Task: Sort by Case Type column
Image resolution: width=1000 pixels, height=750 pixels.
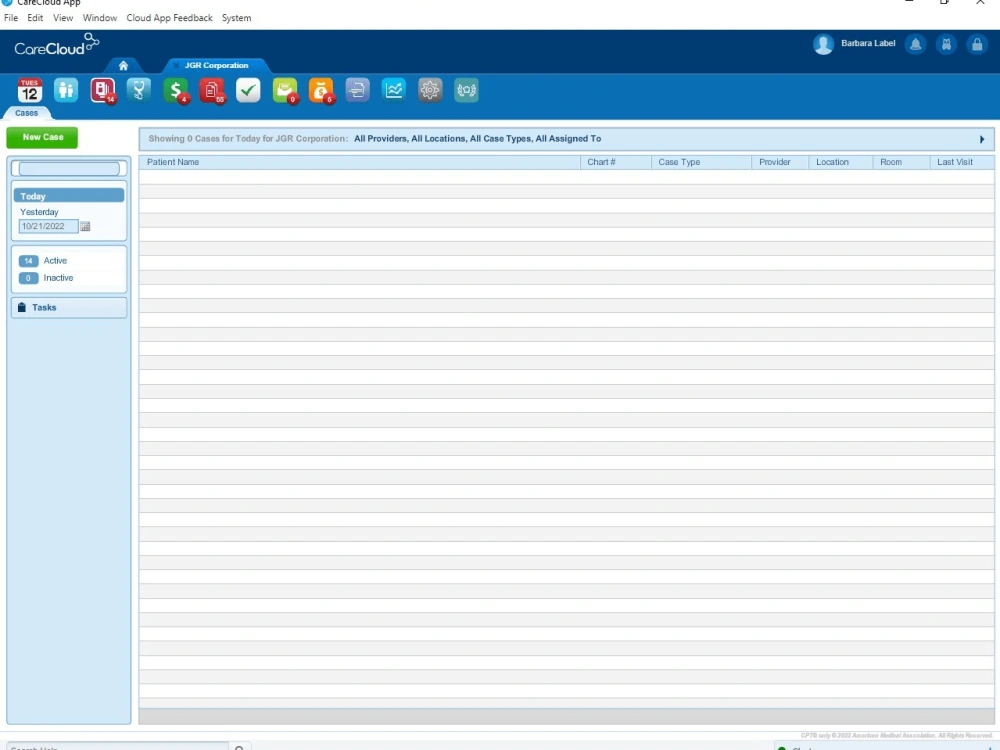Action: click(702, 162)
